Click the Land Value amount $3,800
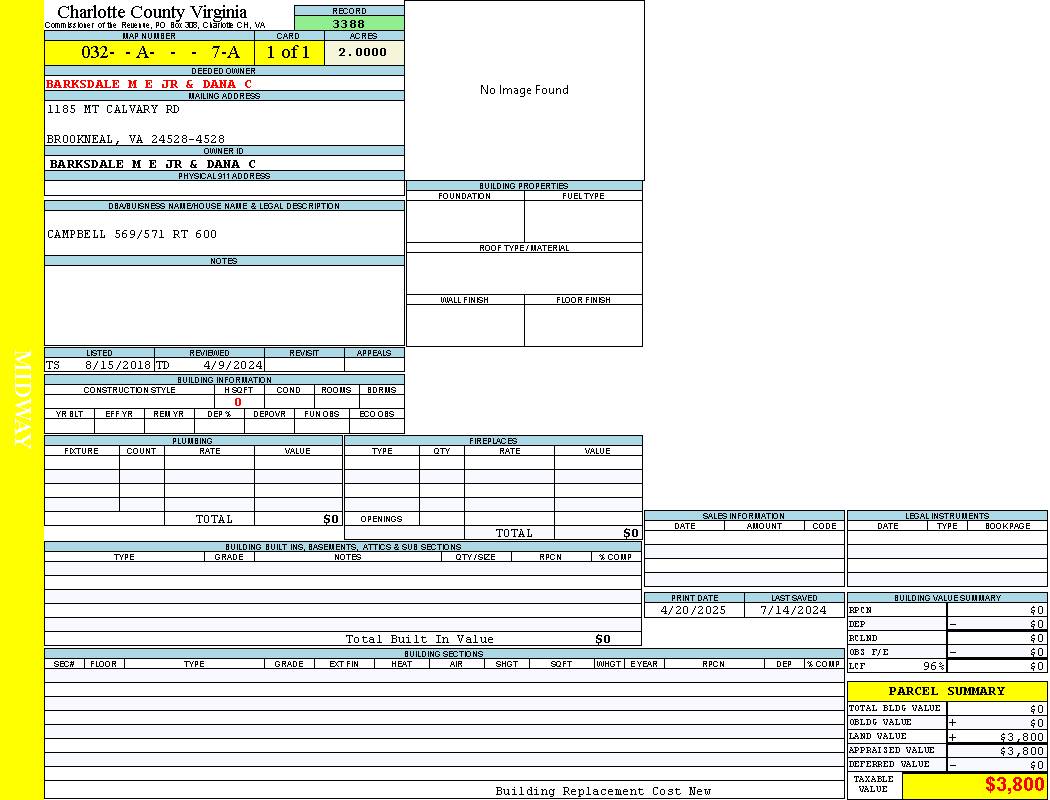 [1022, 737]
